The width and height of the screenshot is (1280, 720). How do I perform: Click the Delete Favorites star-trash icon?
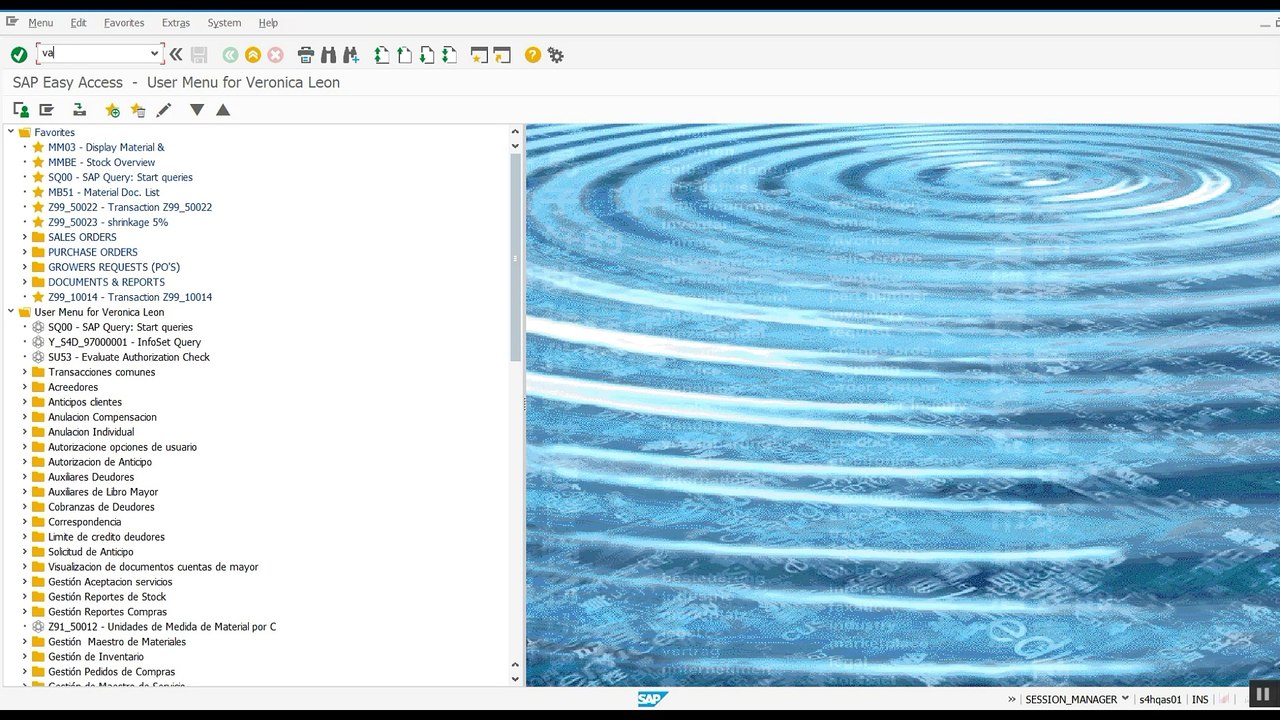138,110
